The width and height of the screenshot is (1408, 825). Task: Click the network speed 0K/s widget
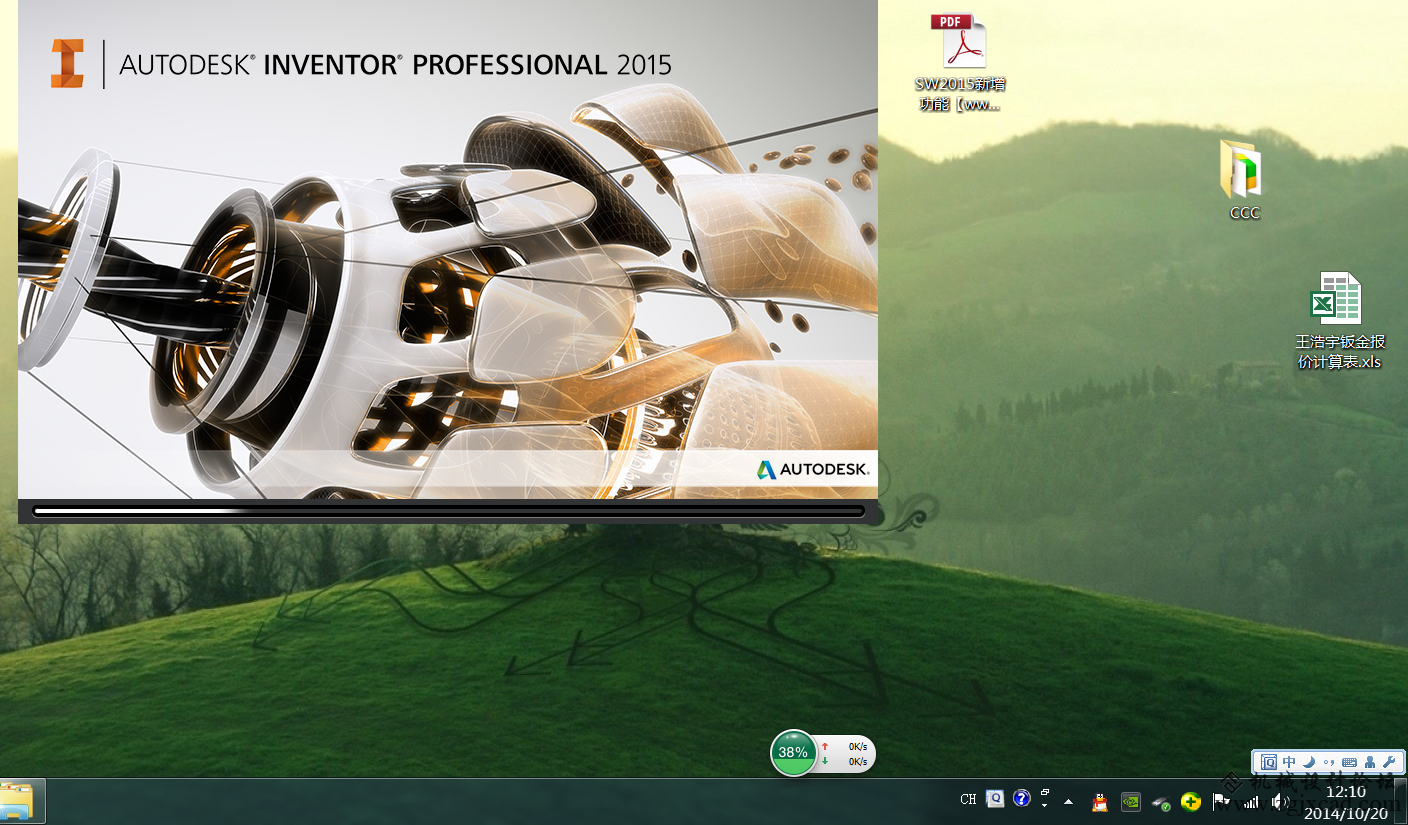coord(846,754)
